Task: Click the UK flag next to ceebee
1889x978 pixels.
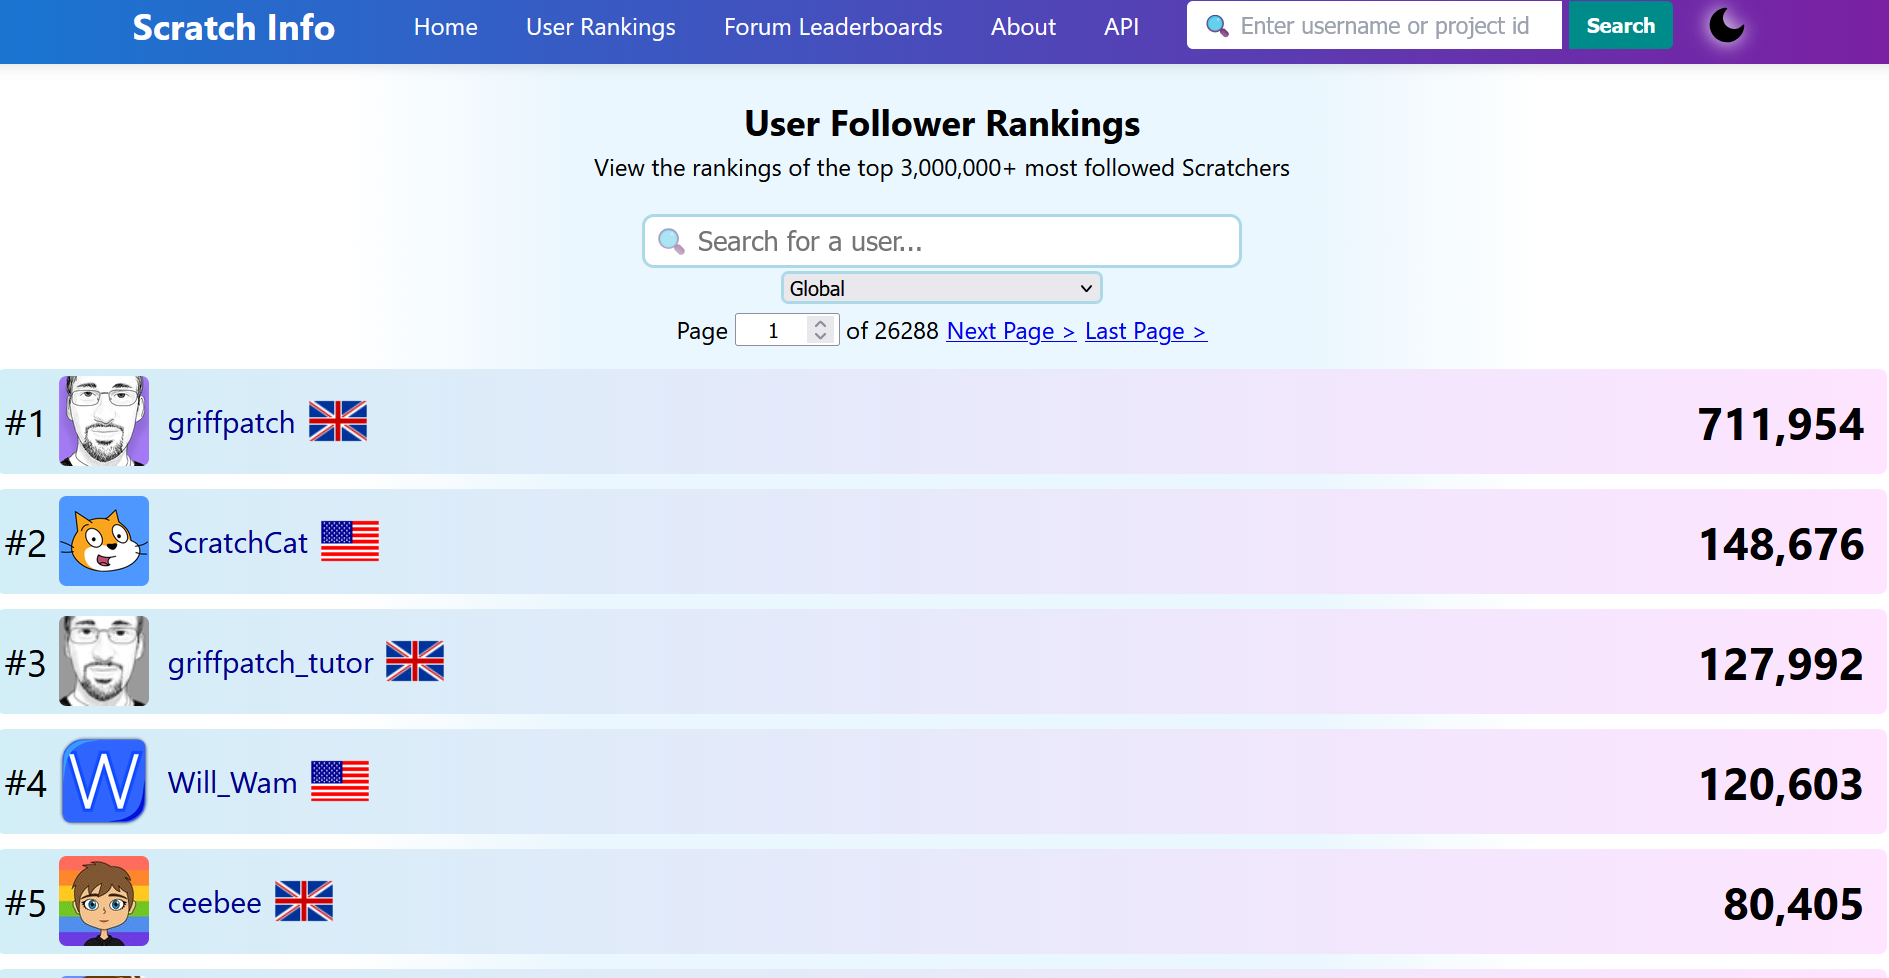Action: (x=304, y=901)
